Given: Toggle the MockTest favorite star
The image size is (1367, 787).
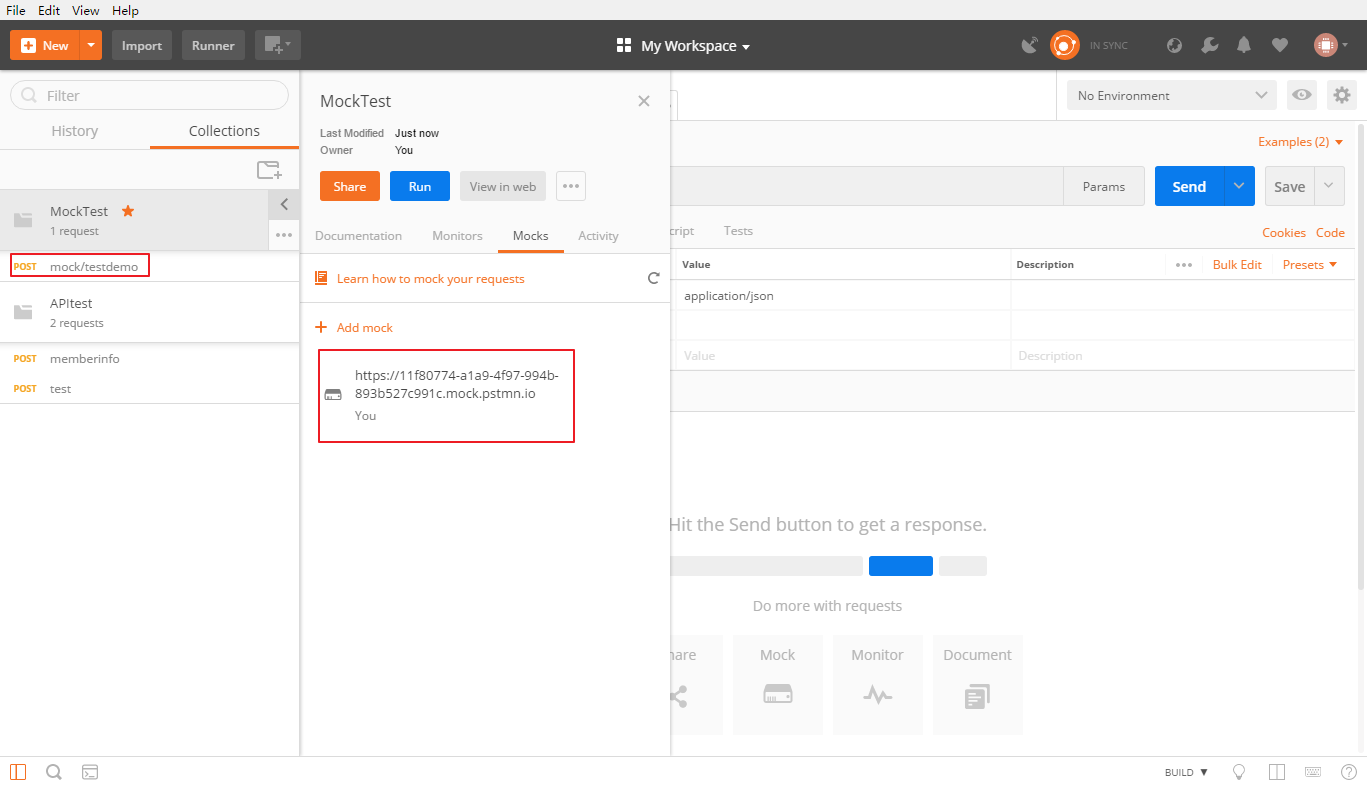Looking at the screenshot, I should (x=127, y=211).
